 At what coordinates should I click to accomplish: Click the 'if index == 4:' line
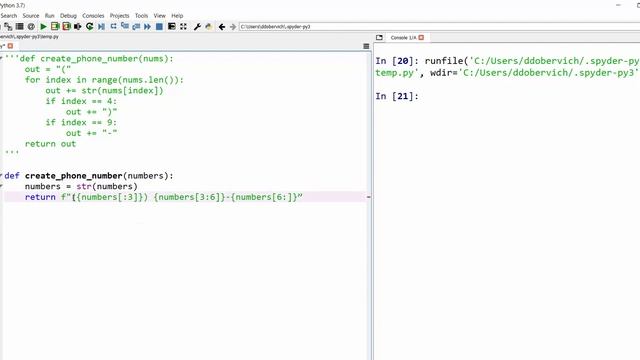pos(81,101)
